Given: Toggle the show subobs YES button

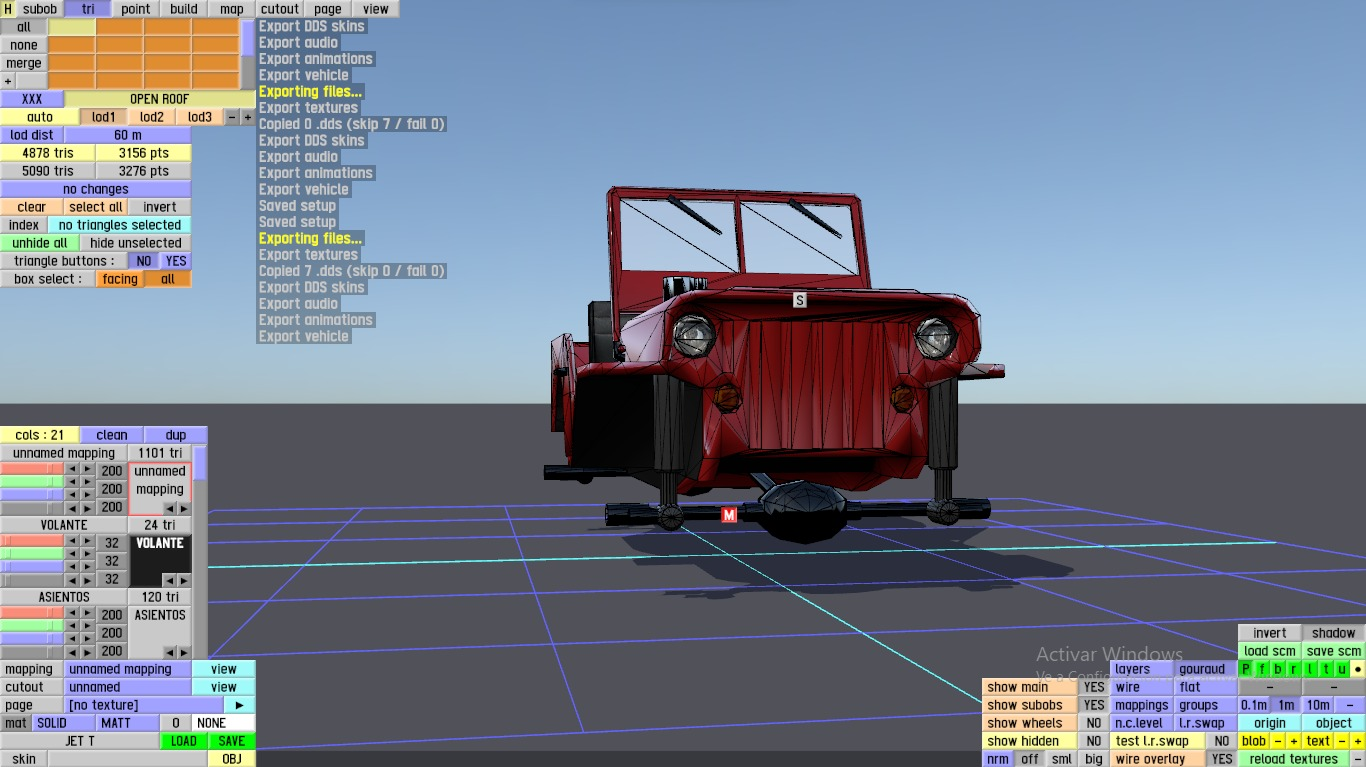Looking at the screenshot, I should click(x=1094, y=705).
